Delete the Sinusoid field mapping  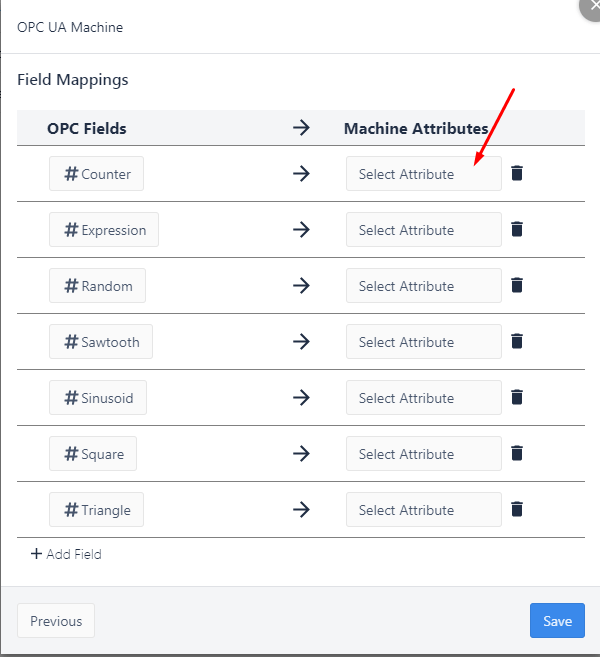(517, 397)
